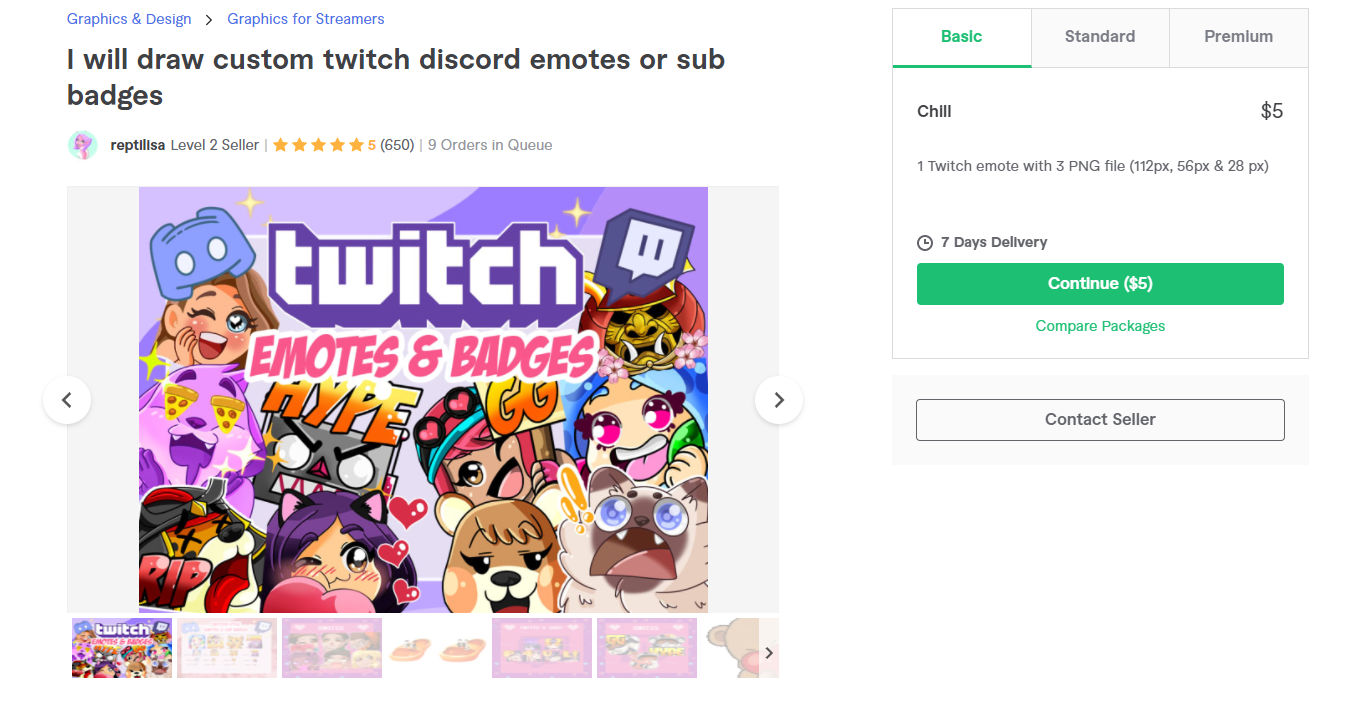1369x716 pixels.
Task: Click Contact Seller button
Action: 1100,420
